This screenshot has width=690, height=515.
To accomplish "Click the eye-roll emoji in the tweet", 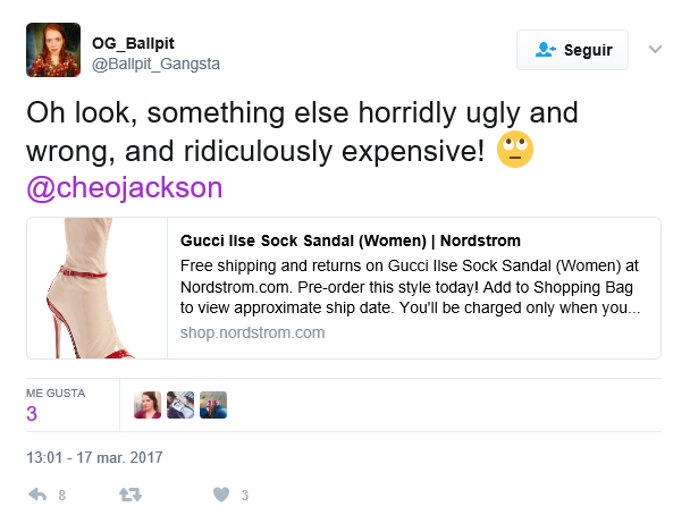I will point(515,149).
